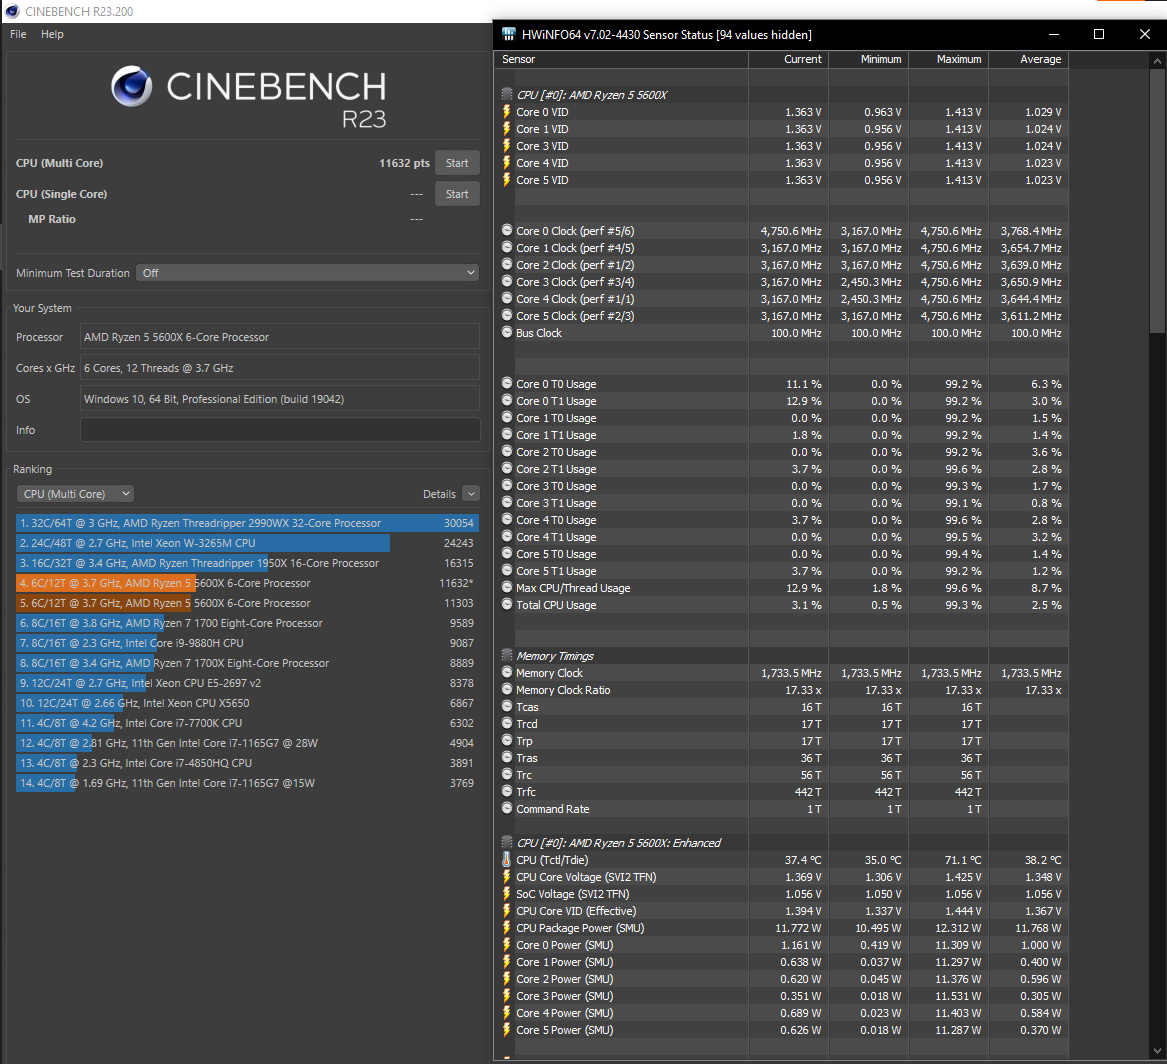1167x1064 pixels.
Task: Click the Info input field
Action: [x=280, y=430]
